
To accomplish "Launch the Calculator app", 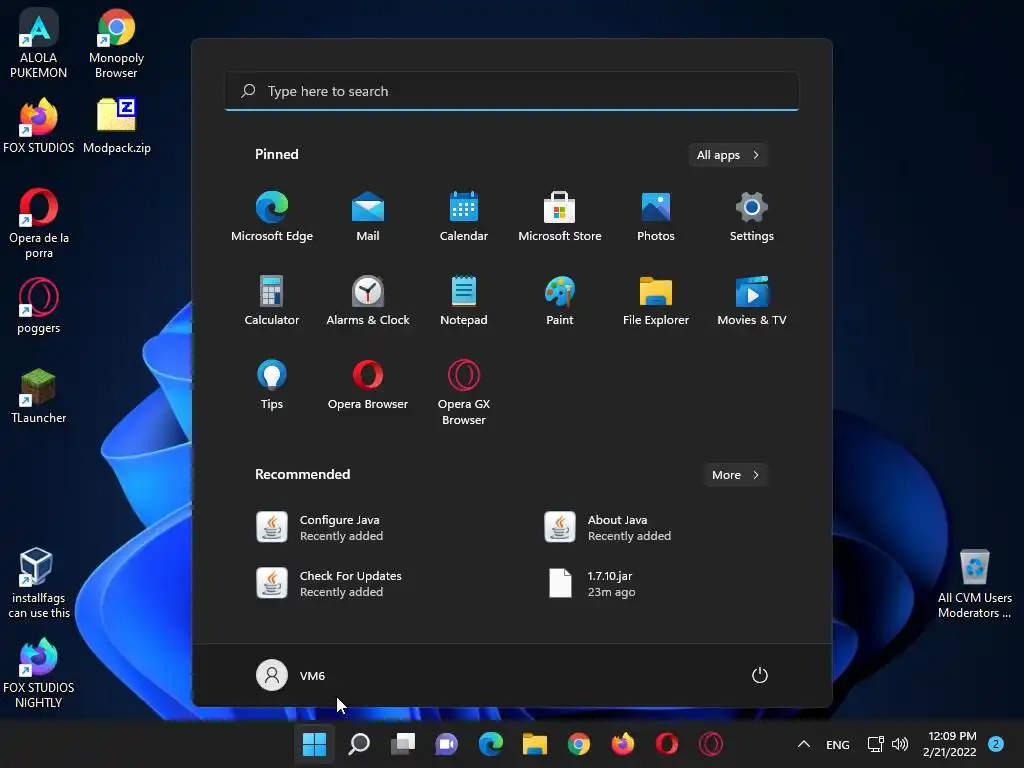I will tap(272, 300).
